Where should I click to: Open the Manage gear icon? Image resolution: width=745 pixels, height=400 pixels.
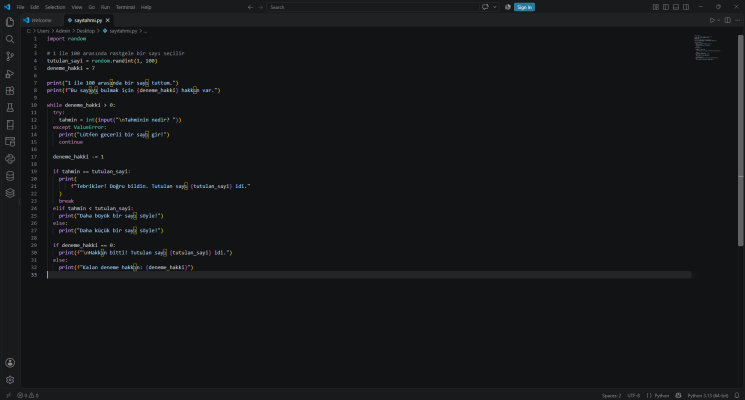10,380
